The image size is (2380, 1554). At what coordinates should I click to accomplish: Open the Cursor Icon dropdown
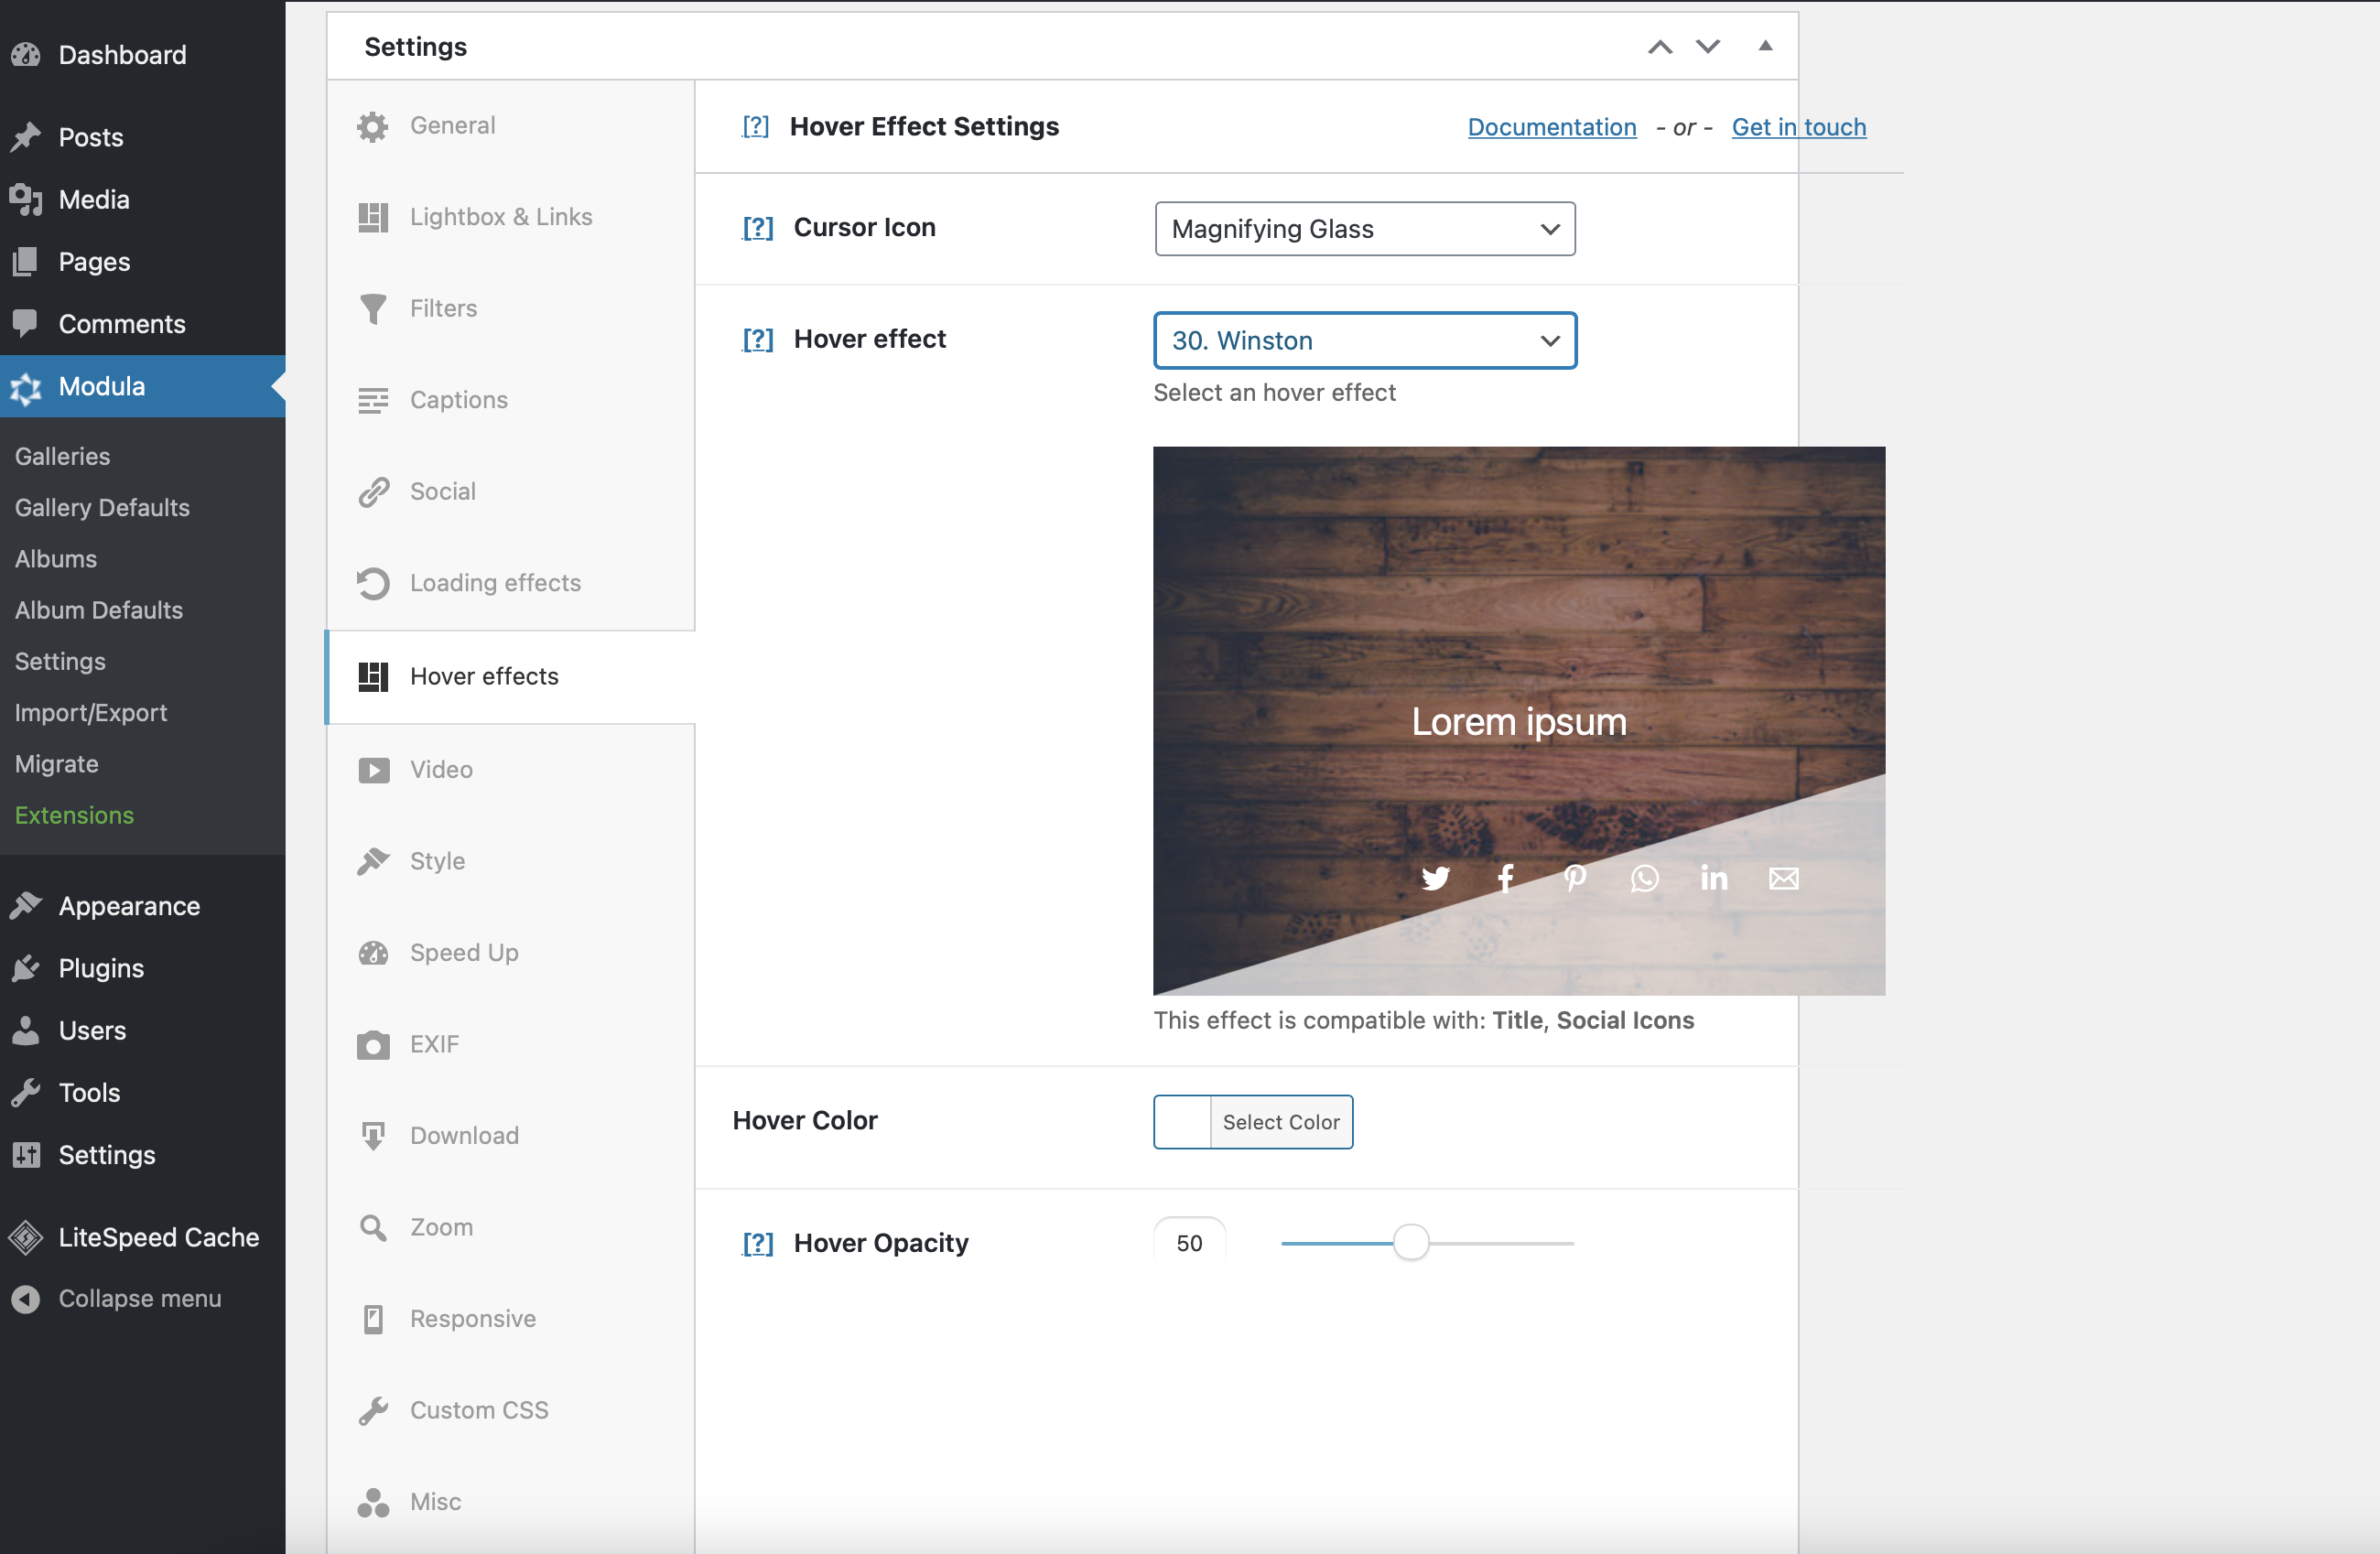click(x=1365, y=229)
